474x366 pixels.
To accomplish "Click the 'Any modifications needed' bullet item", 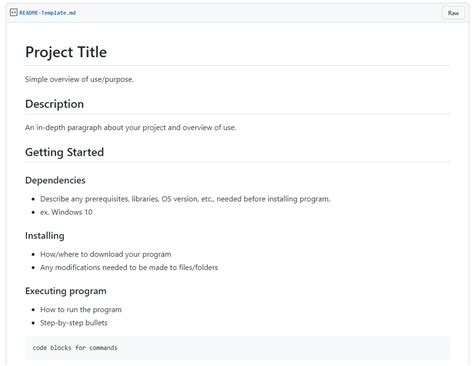I will (129, 267).
